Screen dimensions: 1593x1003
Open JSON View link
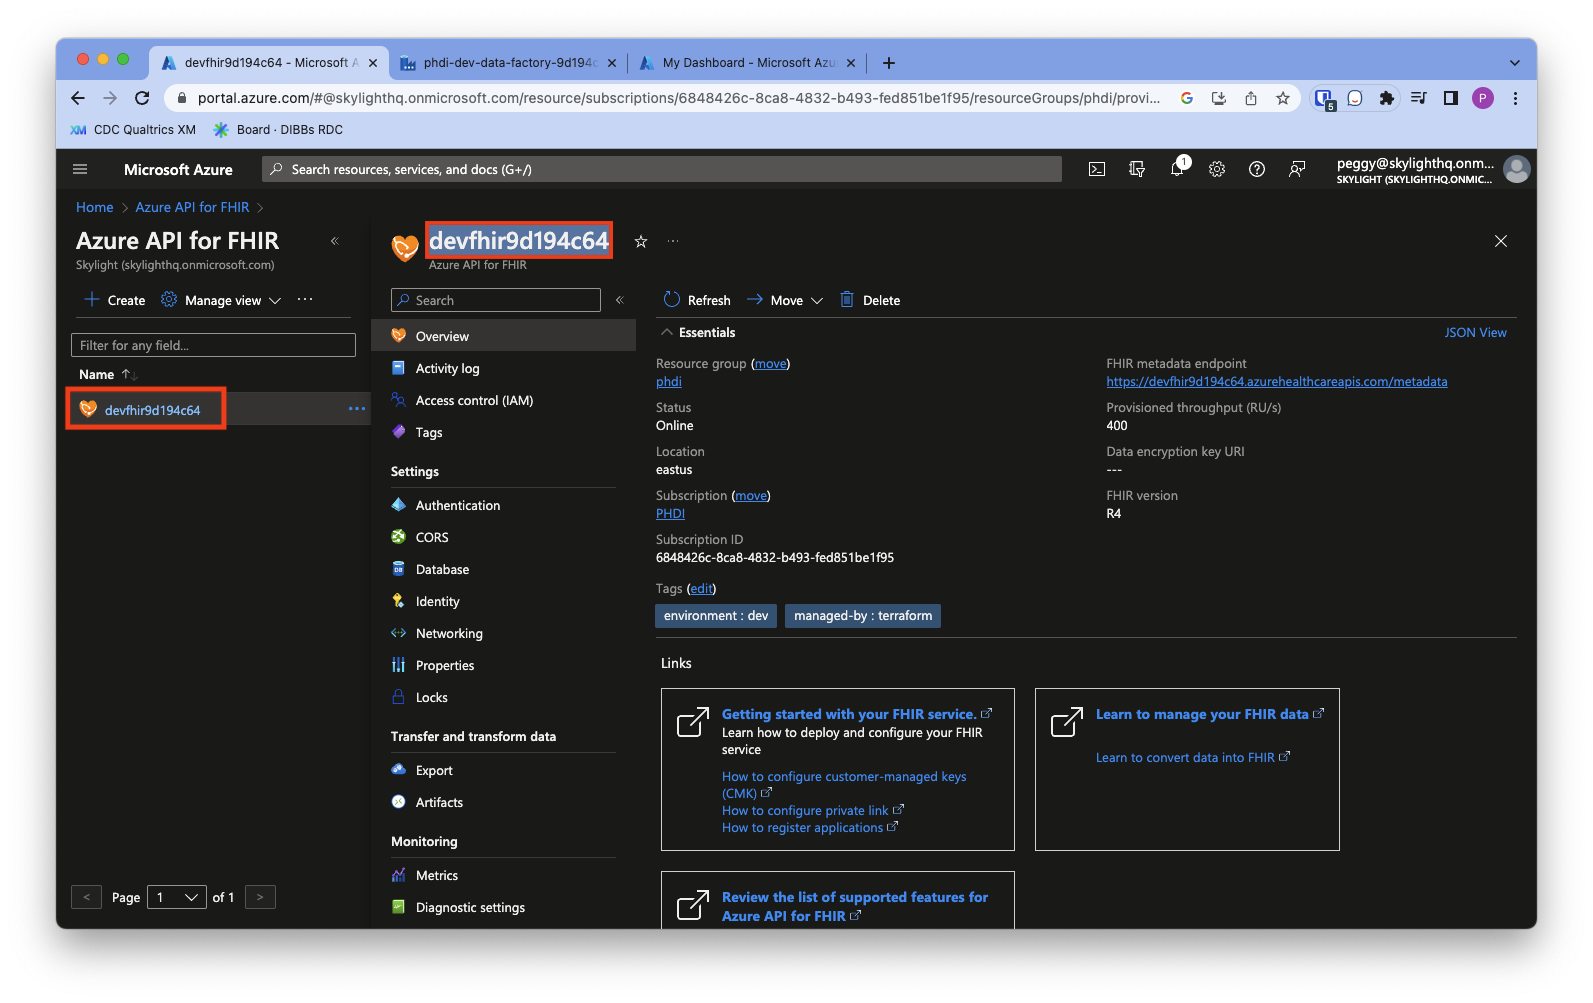pyautogui.click(x=1475, y=333)
